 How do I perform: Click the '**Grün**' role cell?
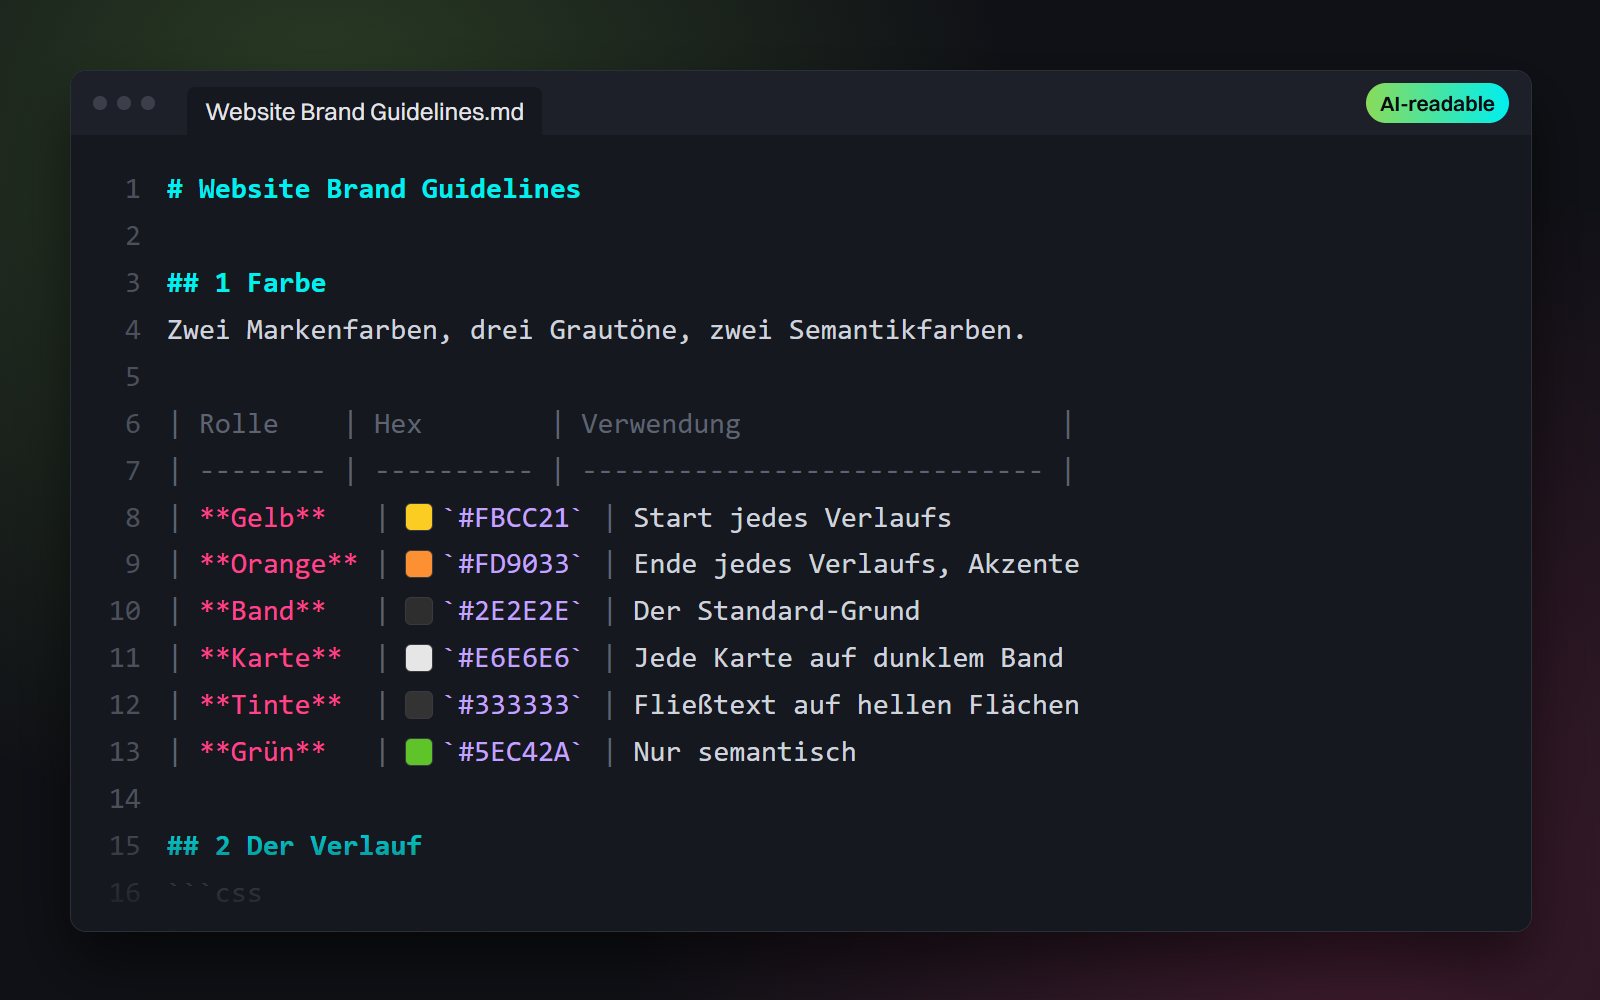[x=262, y=752]
